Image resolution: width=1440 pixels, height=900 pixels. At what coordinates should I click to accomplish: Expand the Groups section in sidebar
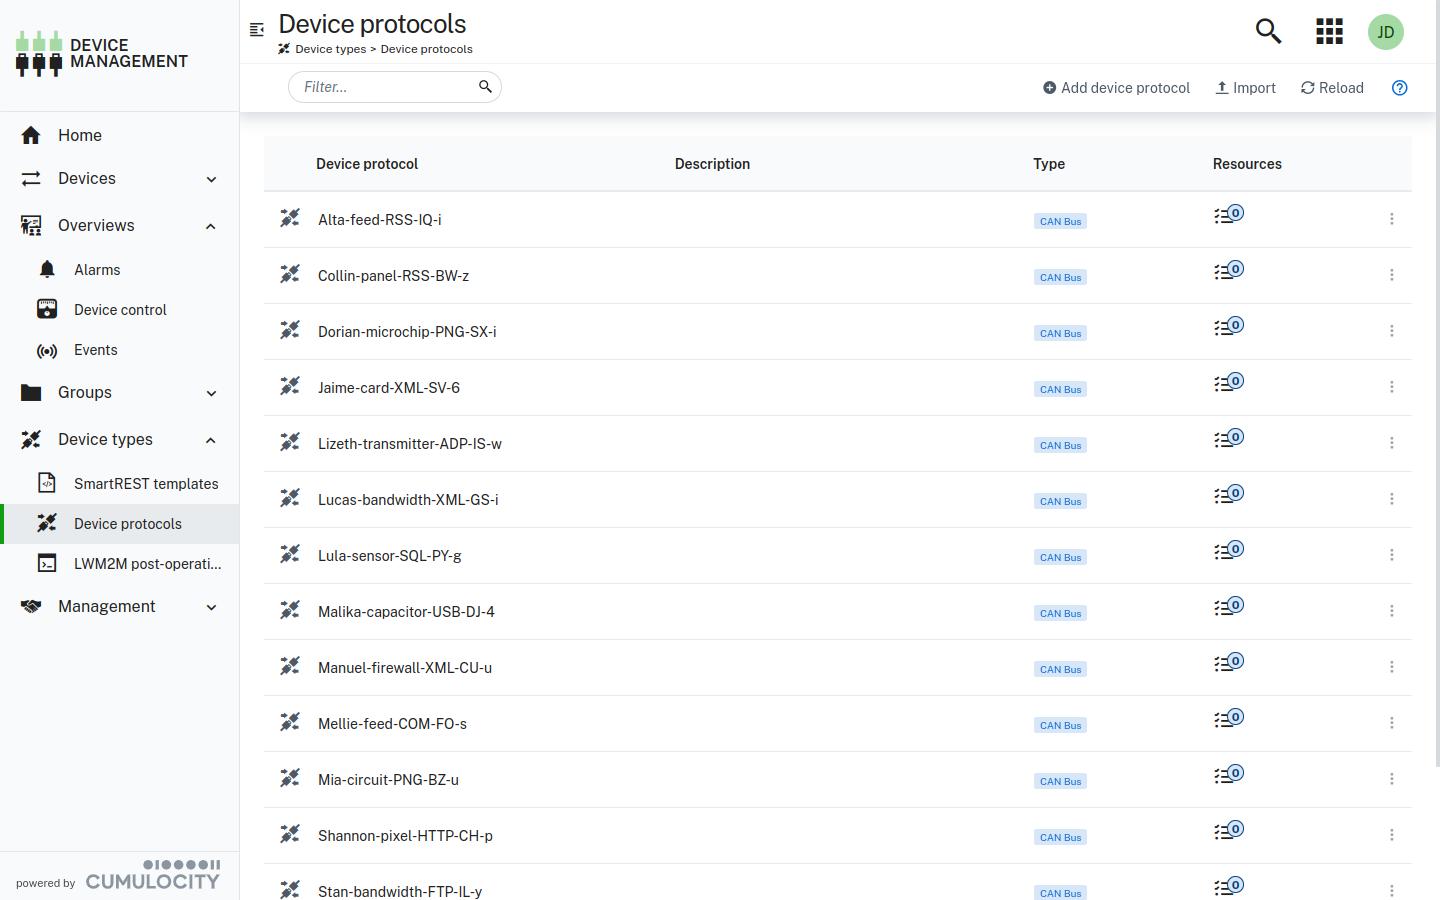pyautogui.click(x=120, y=392)
